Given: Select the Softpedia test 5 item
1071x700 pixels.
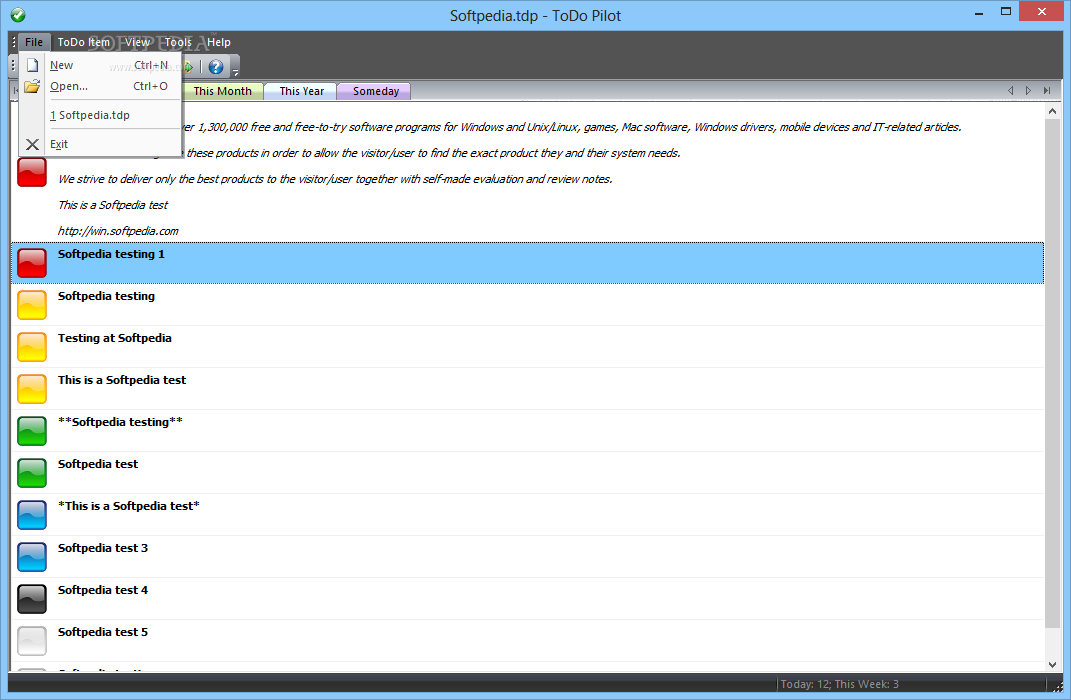Looking at the screenshot, I should coord(527,641).
